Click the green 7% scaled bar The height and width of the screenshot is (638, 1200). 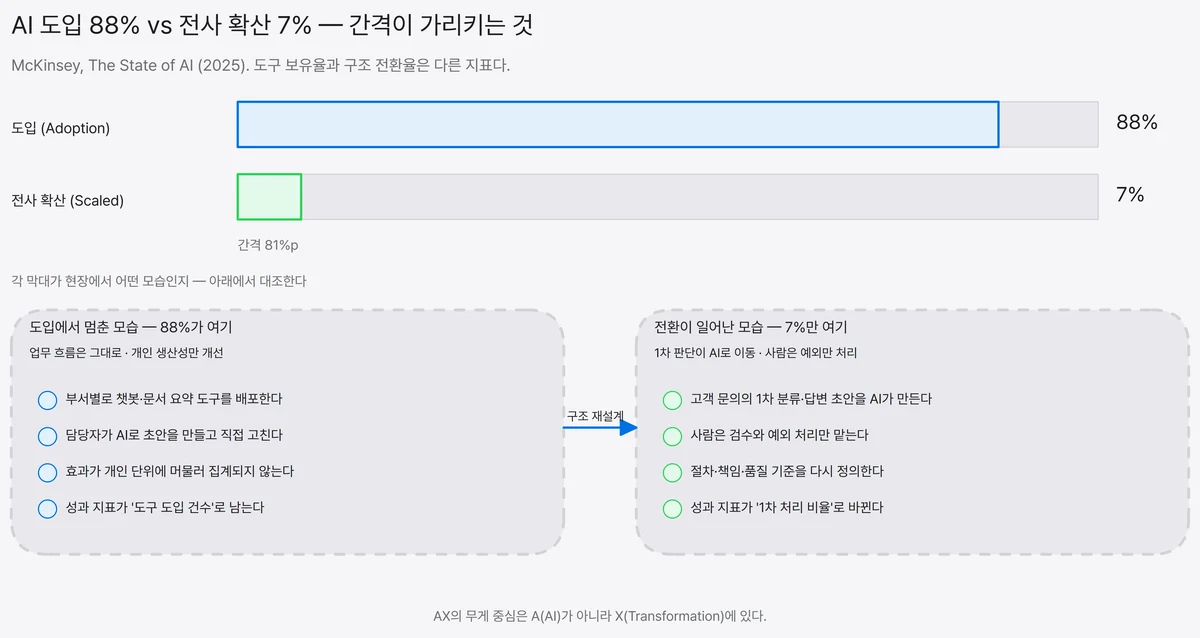coord(269,197)
